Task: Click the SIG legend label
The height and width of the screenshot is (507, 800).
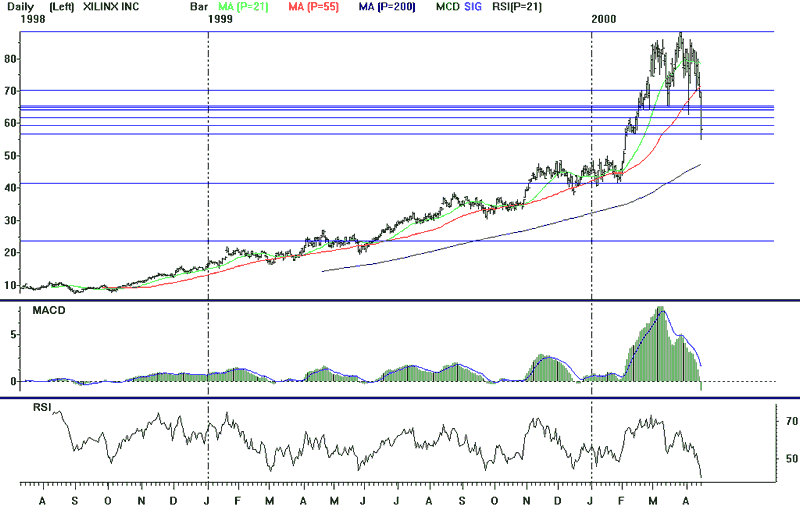Action: point(473,7)
